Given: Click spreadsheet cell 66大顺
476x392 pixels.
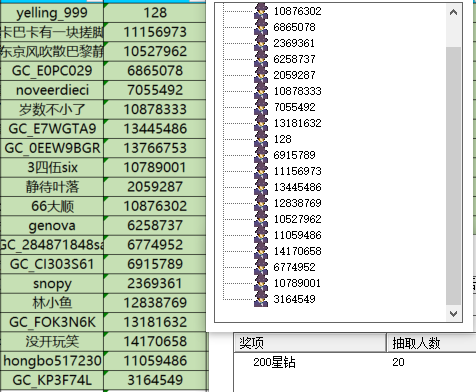Looking at the screenshot, I should (x=52, y=206).
